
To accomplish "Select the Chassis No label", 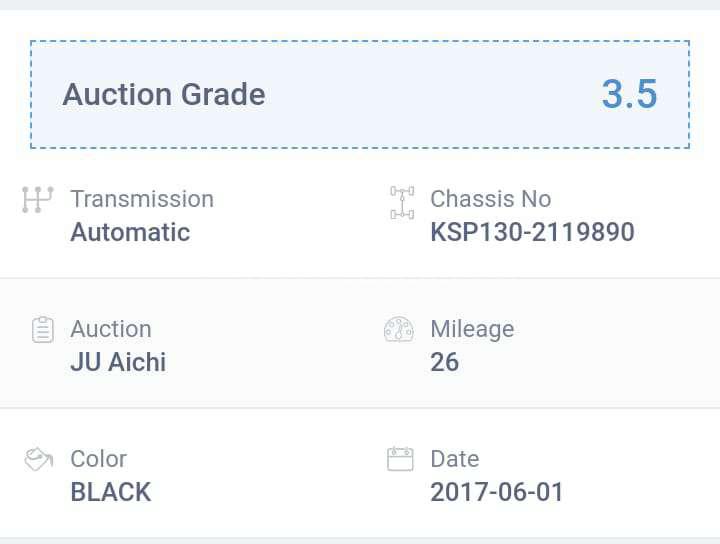I will click(490, 199).
